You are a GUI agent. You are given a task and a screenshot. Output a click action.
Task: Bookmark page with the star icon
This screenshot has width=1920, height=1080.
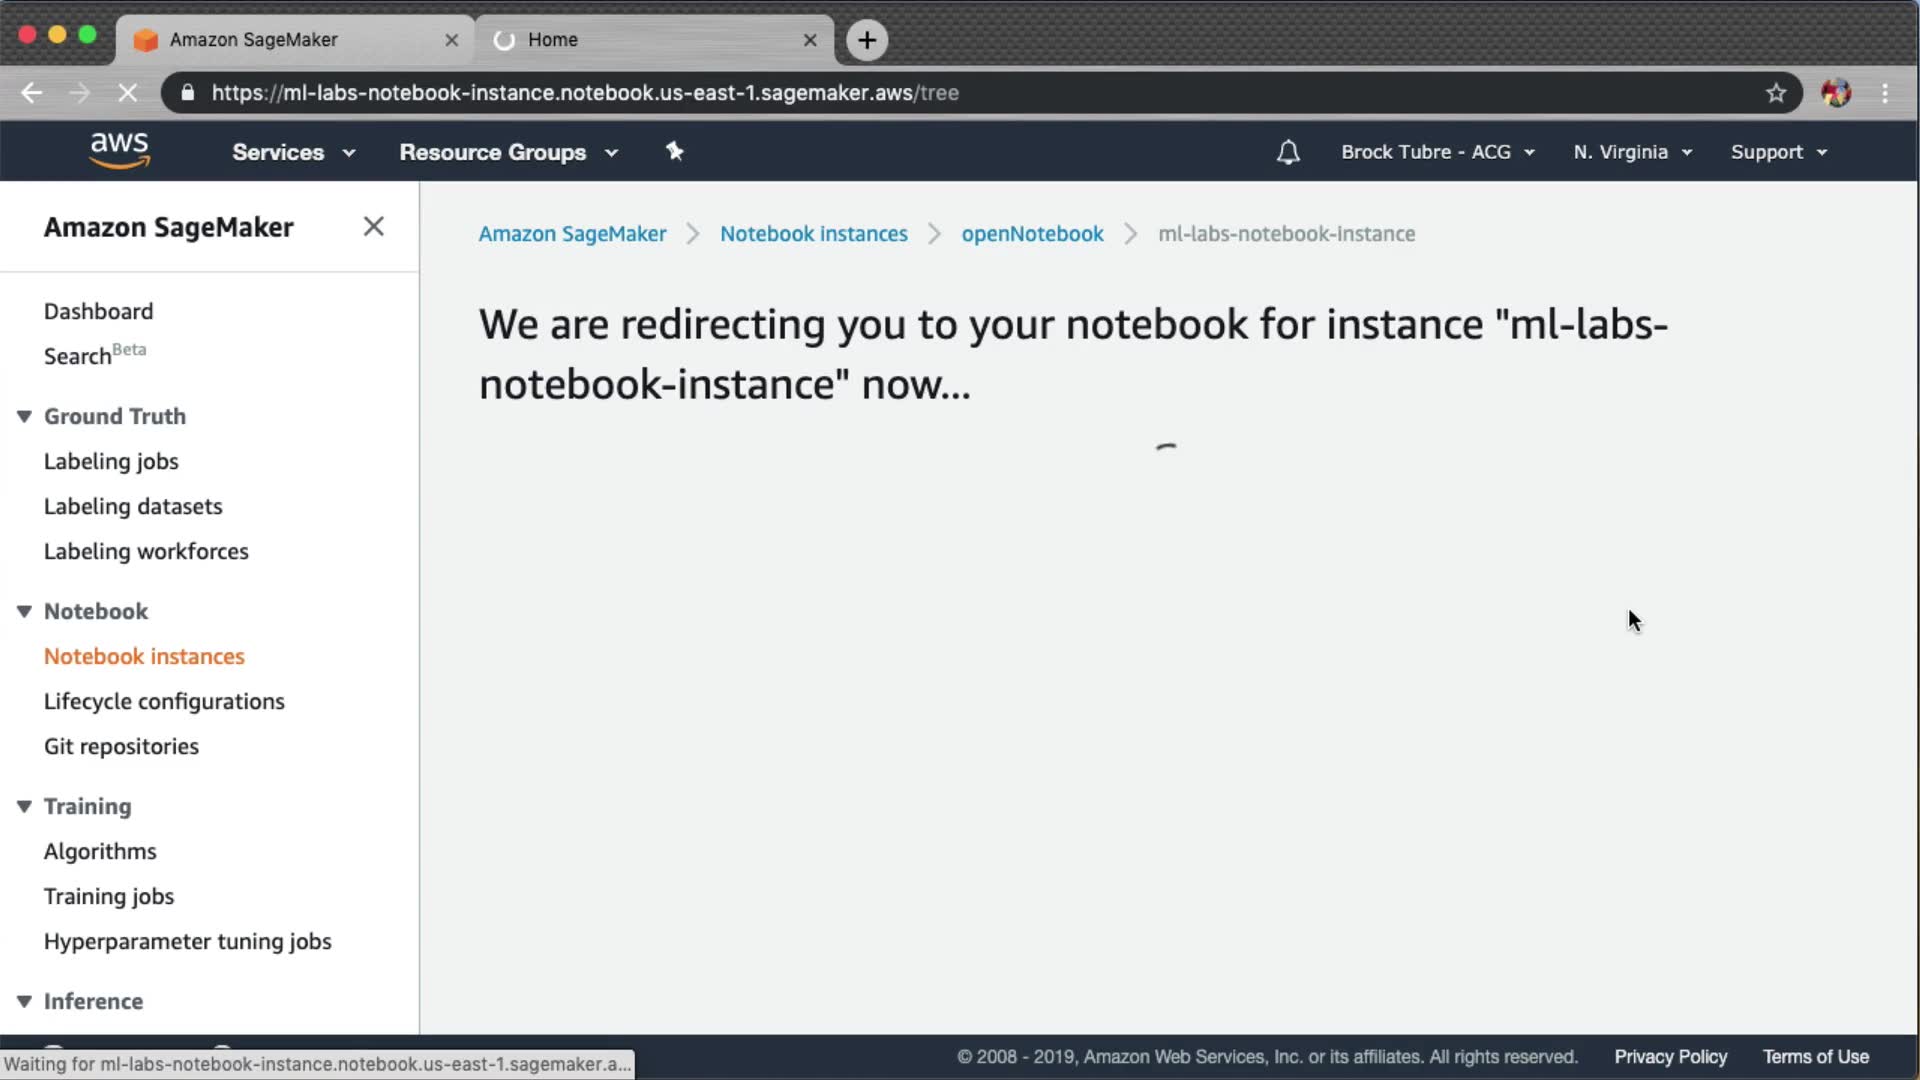[1775, 93]
